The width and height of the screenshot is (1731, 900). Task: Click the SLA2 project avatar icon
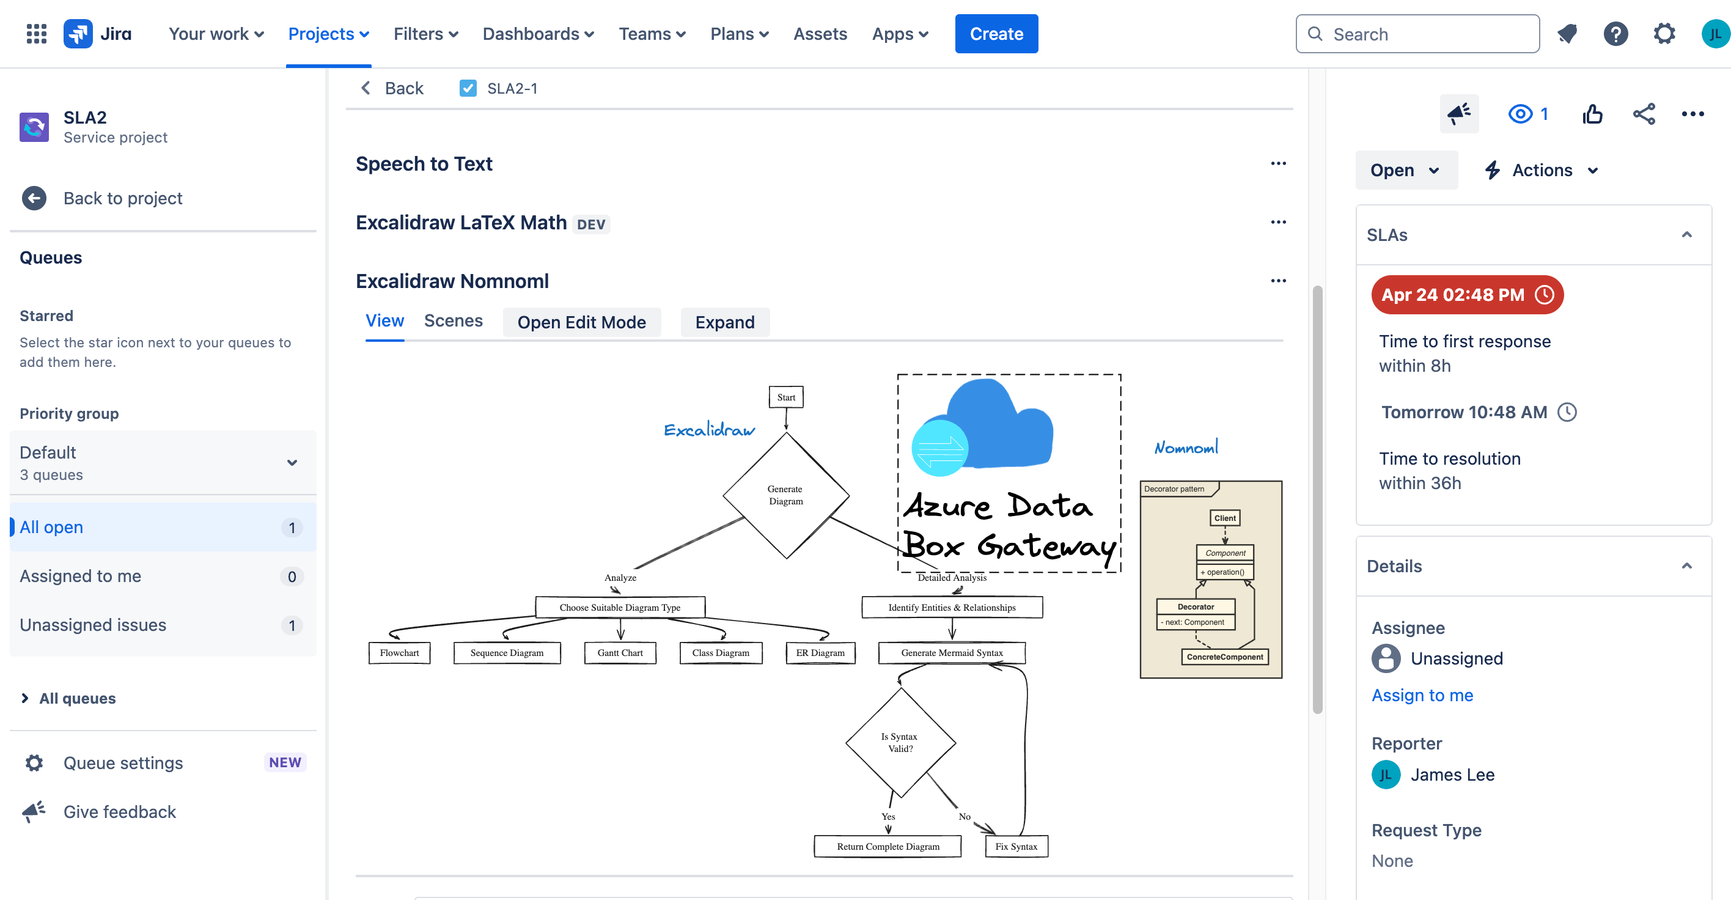34,127
